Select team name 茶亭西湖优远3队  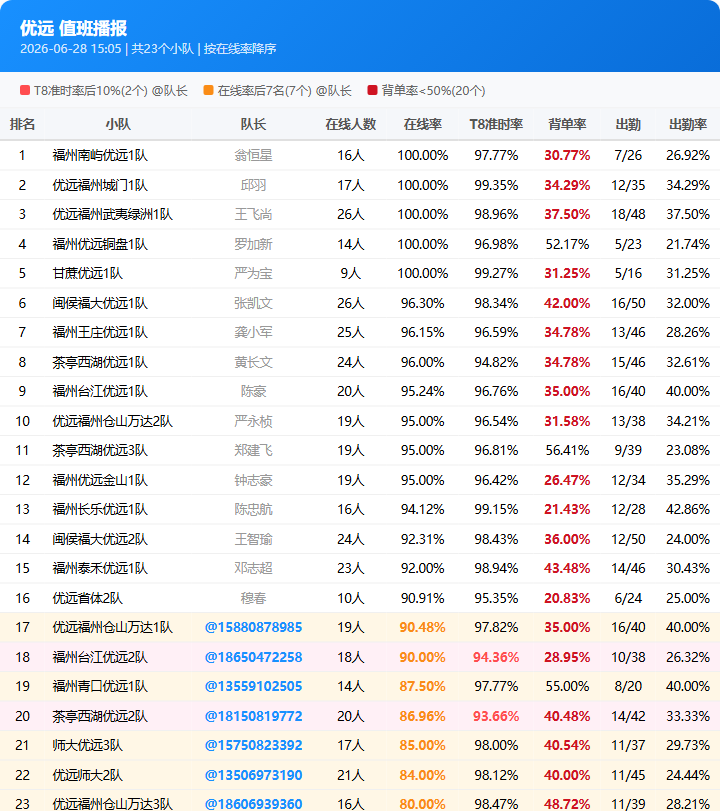click(x=100, y=450)
